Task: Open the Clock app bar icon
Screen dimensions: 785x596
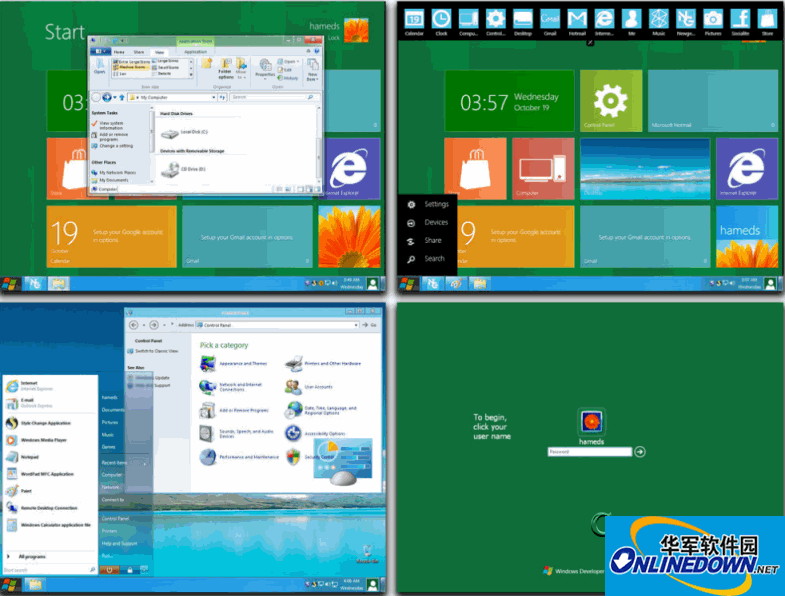Action: click(x=441, y=20)
